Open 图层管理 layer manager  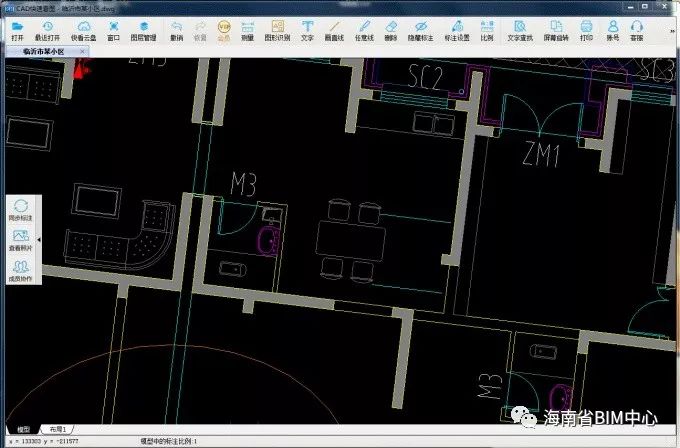pos(144,30)
